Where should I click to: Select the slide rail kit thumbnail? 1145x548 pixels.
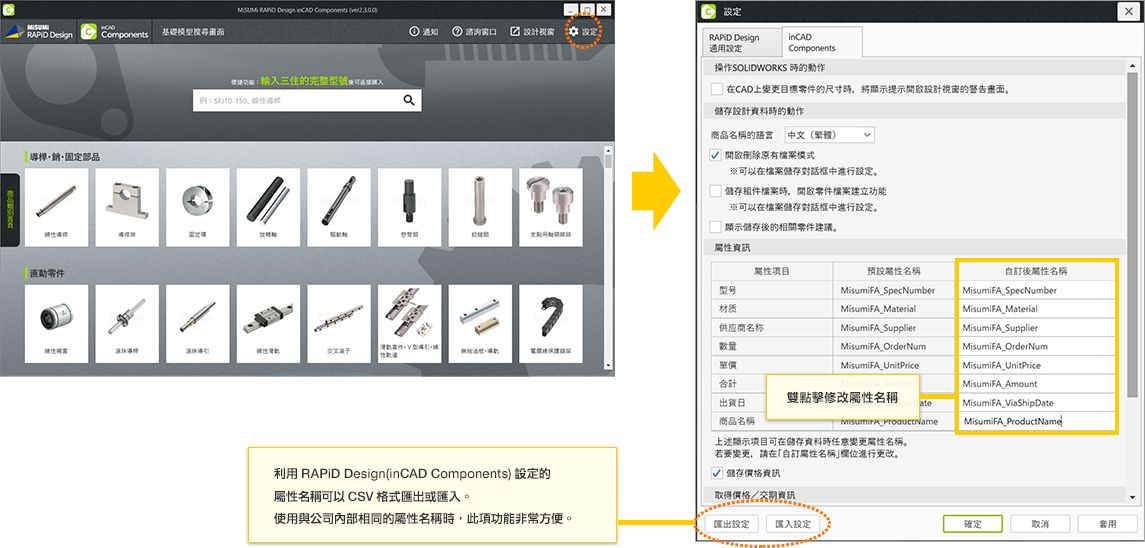(x=410, y=324)
